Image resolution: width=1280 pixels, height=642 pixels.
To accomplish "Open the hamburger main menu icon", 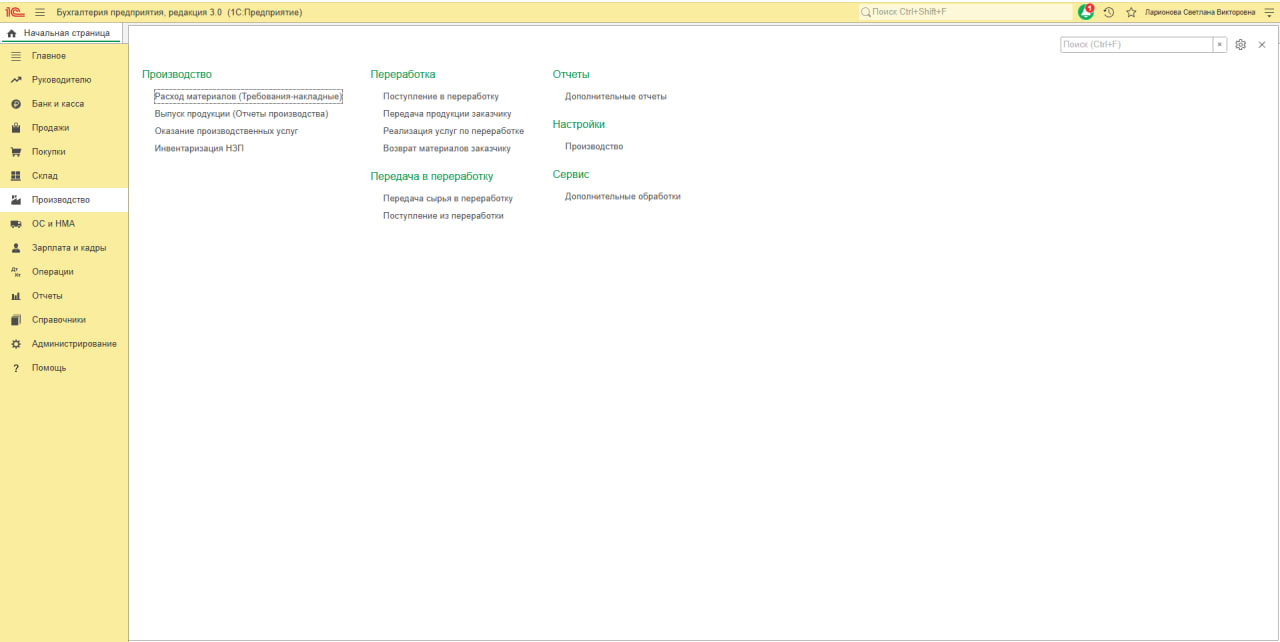I will 40,12.
